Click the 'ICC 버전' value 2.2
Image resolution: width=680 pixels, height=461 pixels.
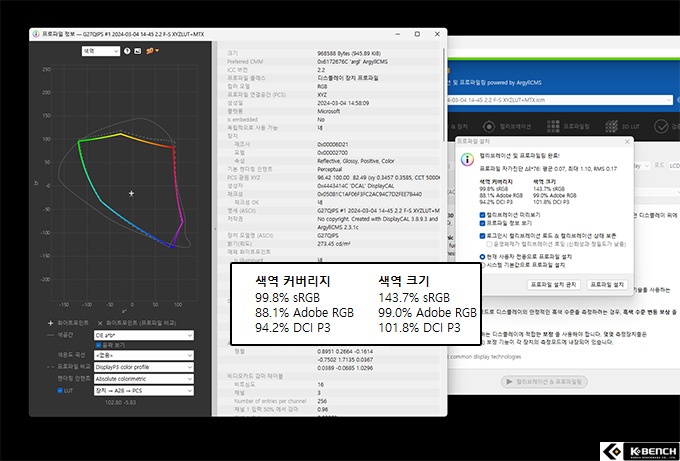point(321,70)
